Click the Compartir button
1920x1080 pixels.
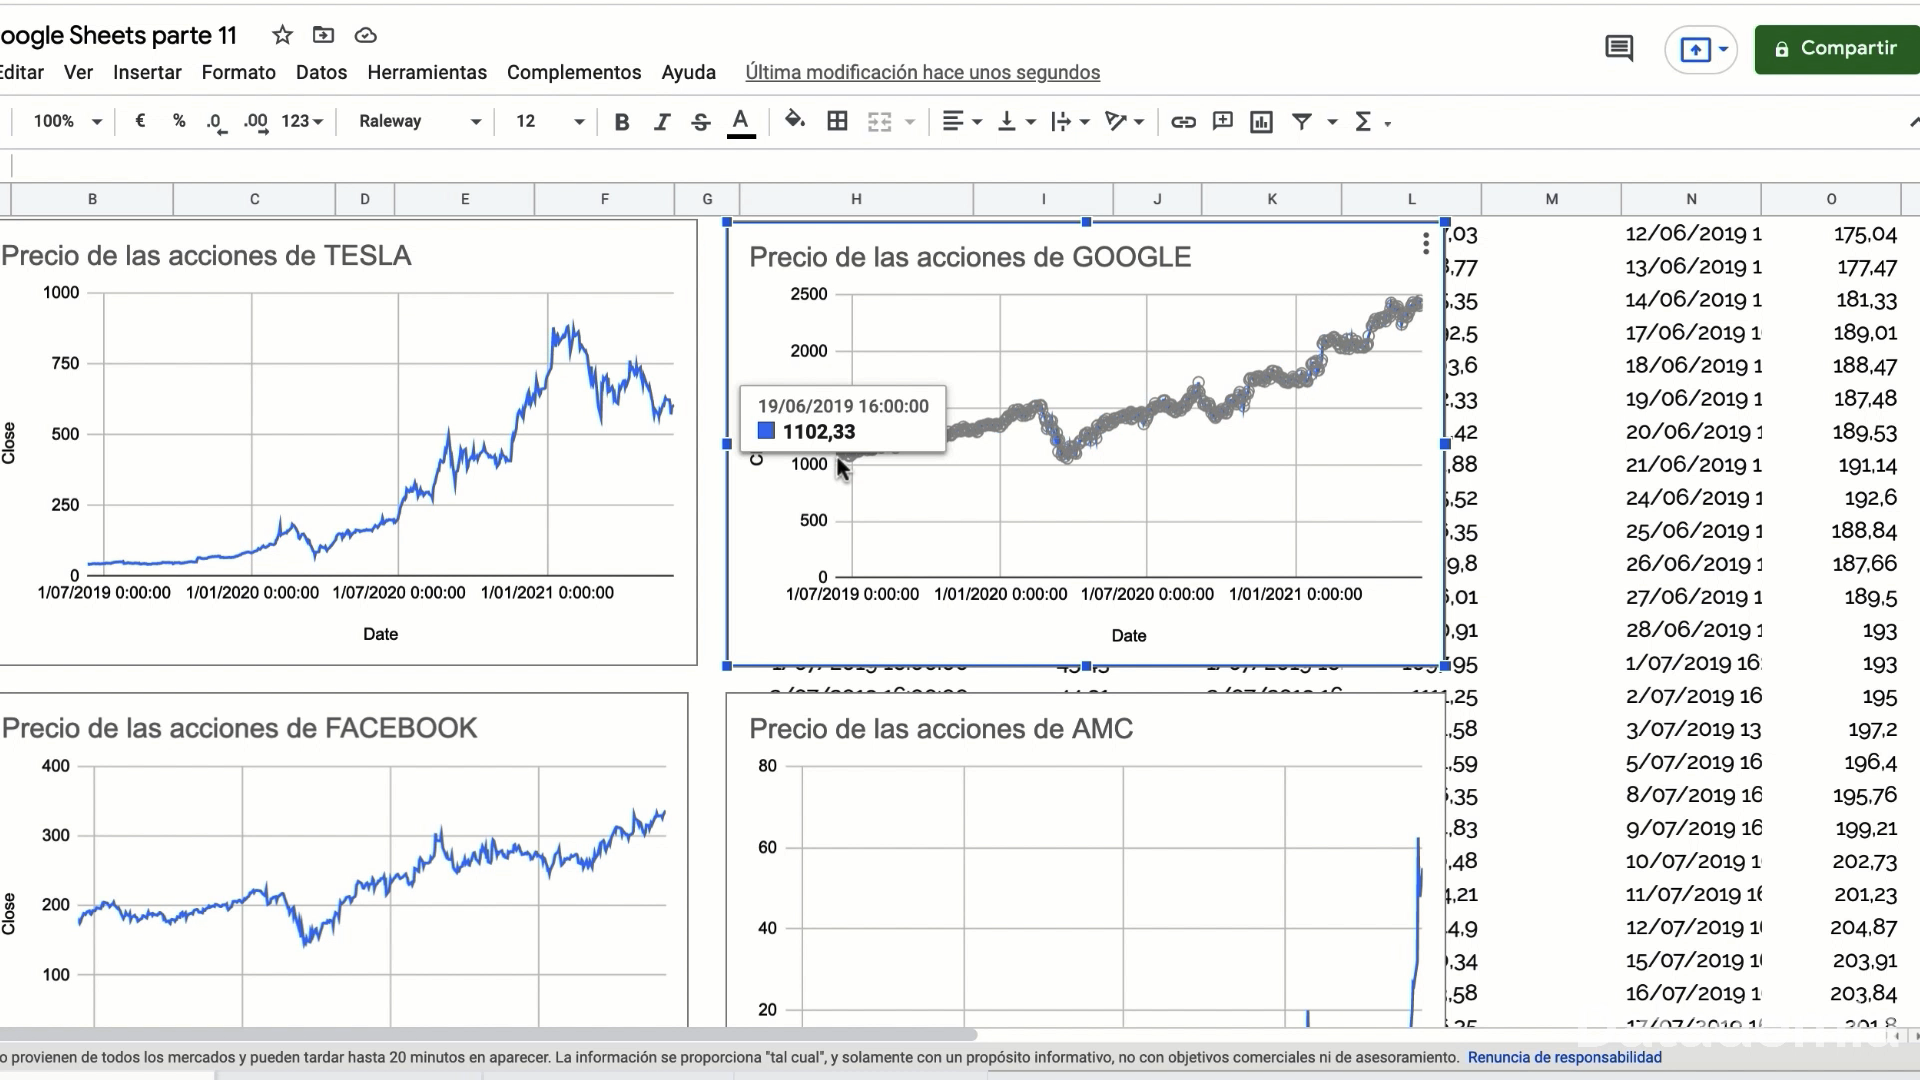coord(1836,48)
